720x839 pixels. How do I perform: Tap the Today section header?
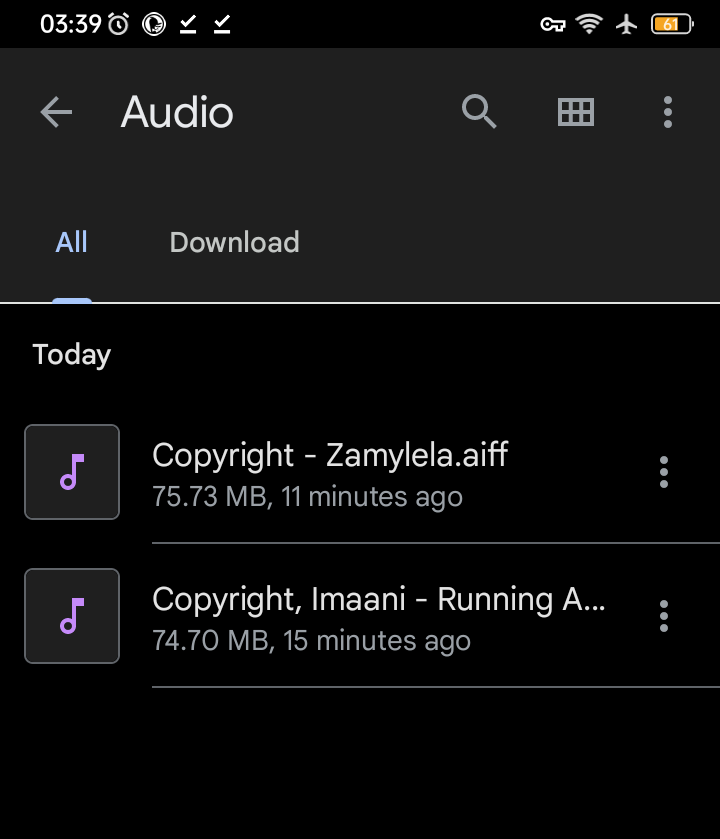pos(72,355)
